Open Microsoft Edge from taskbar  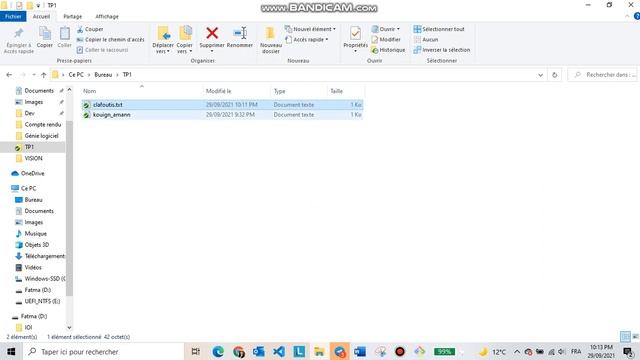click(x=218, y=351)
